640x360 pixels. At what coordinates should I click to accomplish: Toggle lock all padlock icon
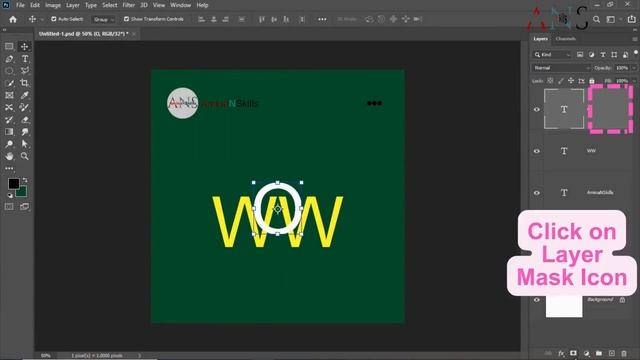[592, 81]
